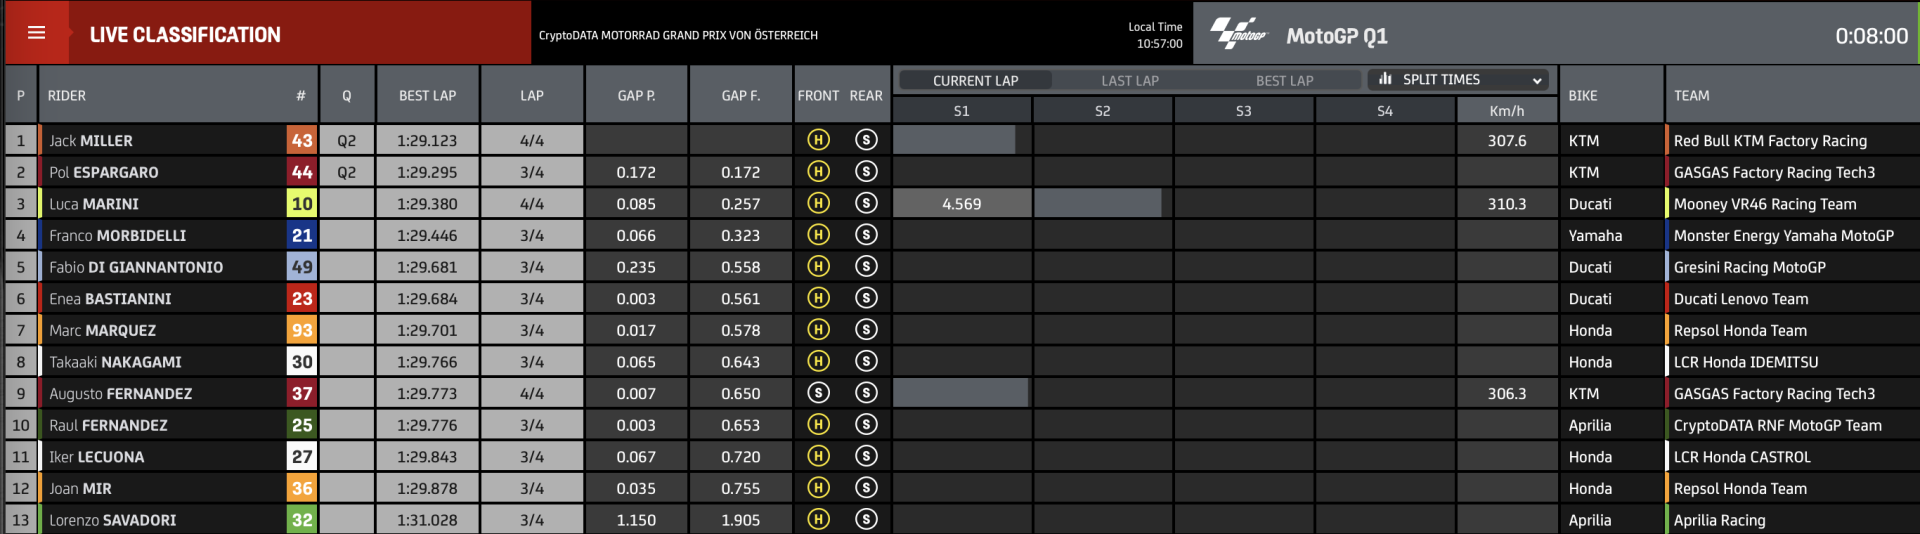Click Iker Lecuona's front tyre H icon
Screen dimensions: 1920x534
click(x=818, y=456)
